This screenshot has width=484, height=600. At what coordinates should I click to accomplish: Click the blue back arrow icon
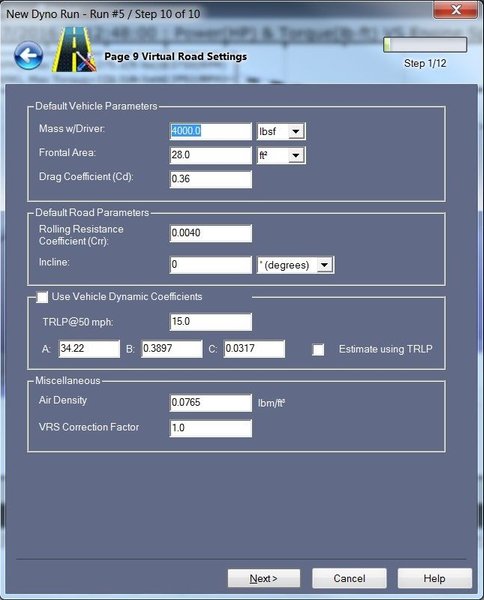point(28,56)
